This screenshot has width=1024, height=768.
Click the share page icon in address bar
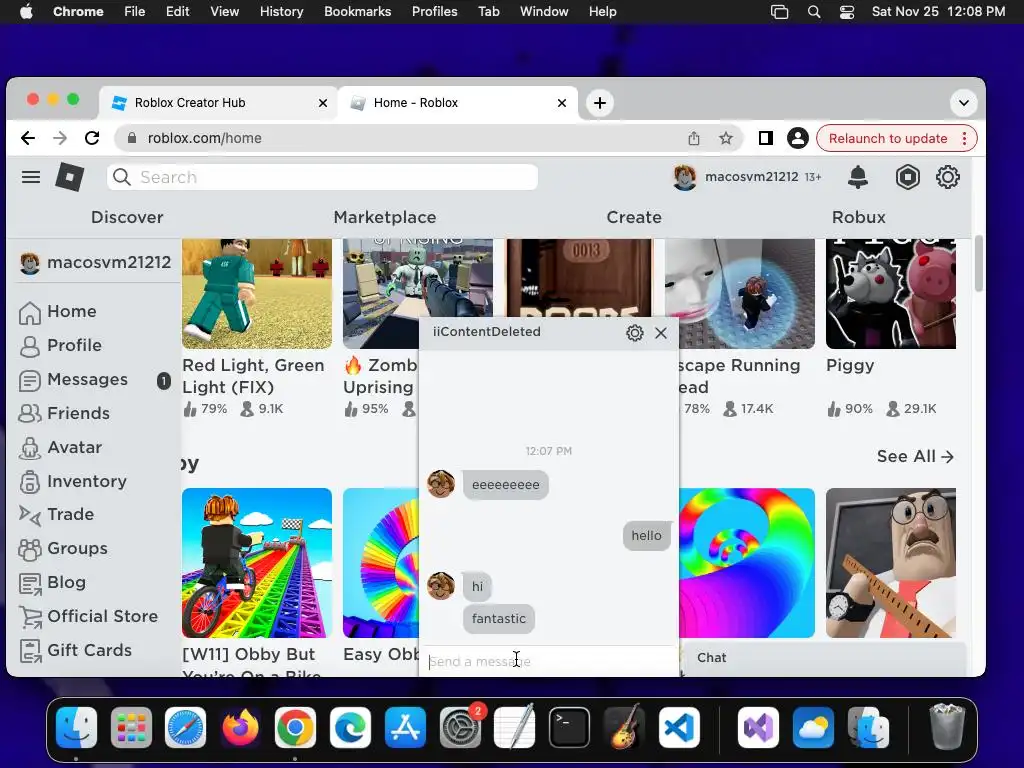[x=694, y=138]
